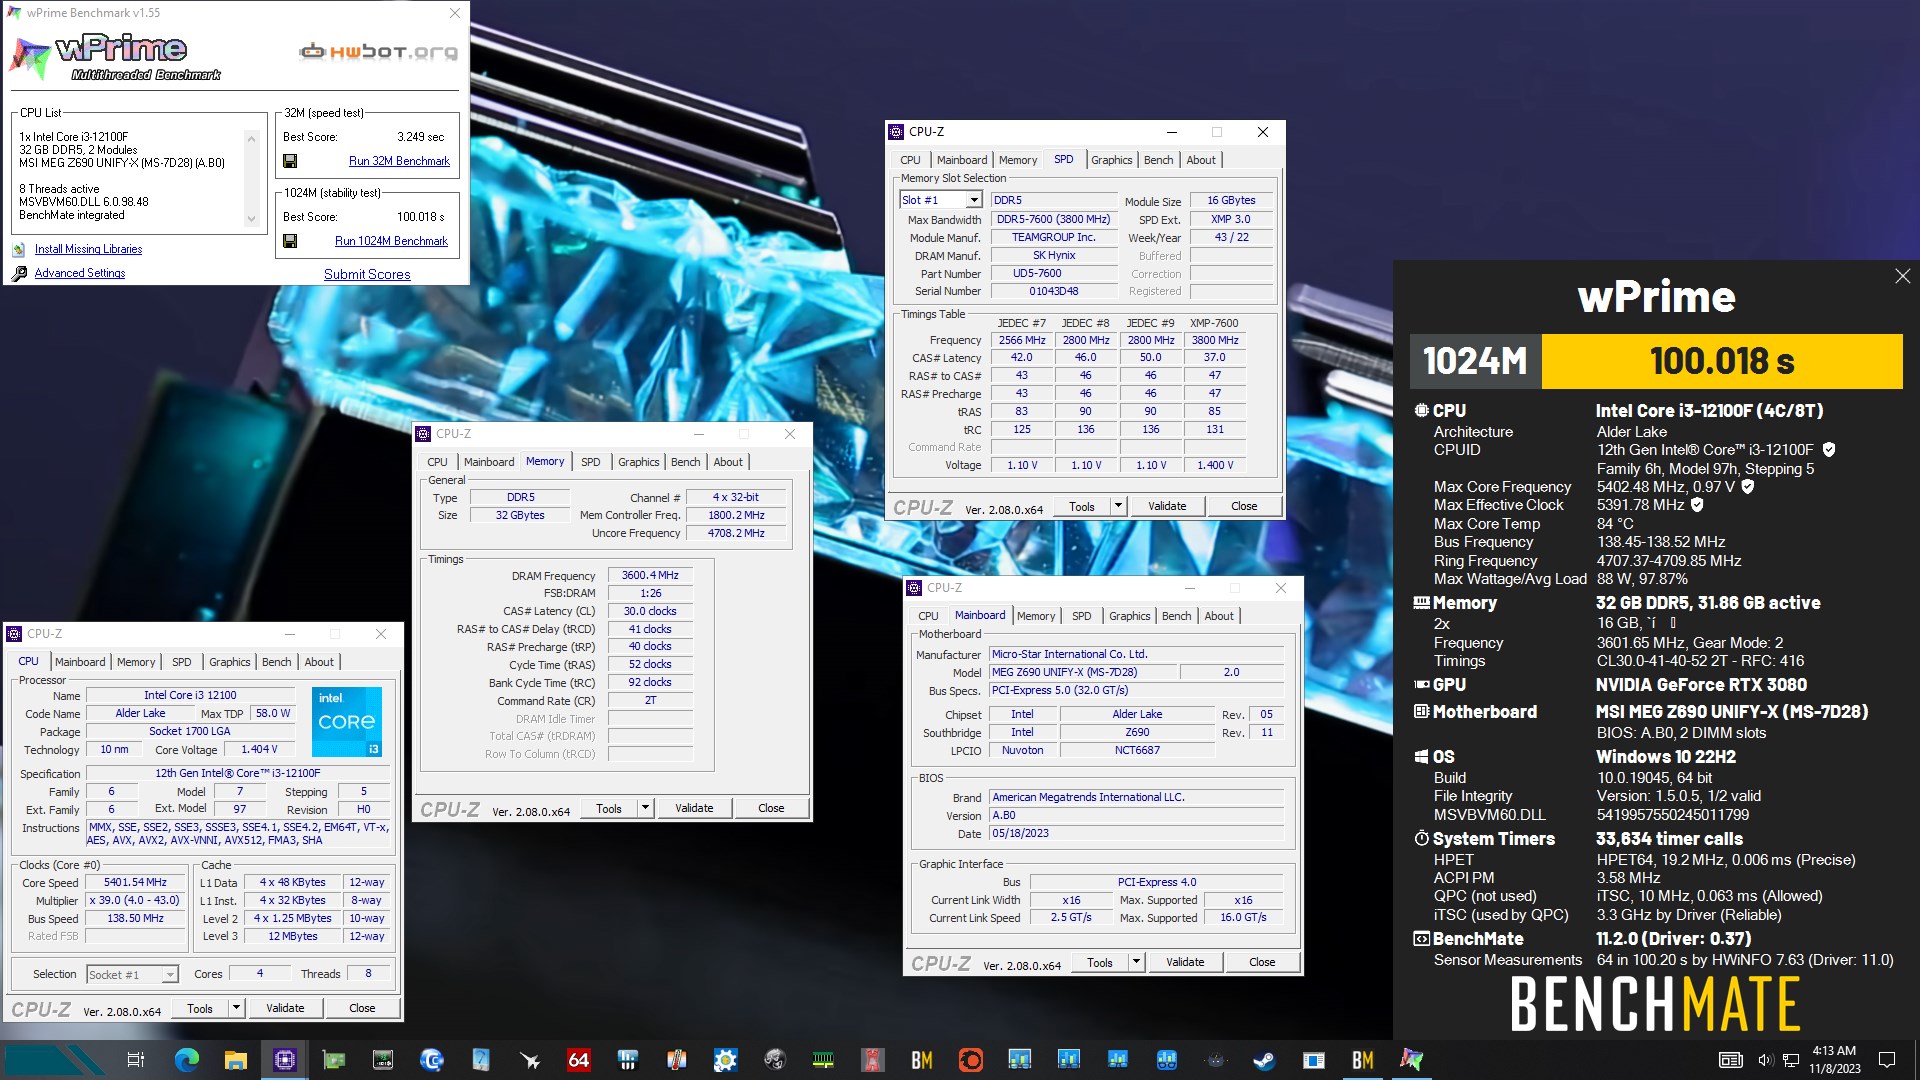Expand Tools arrow in CPU-Z CPU window
Viewport: 1920px width, 1080px height.
tap(236, 1008)
